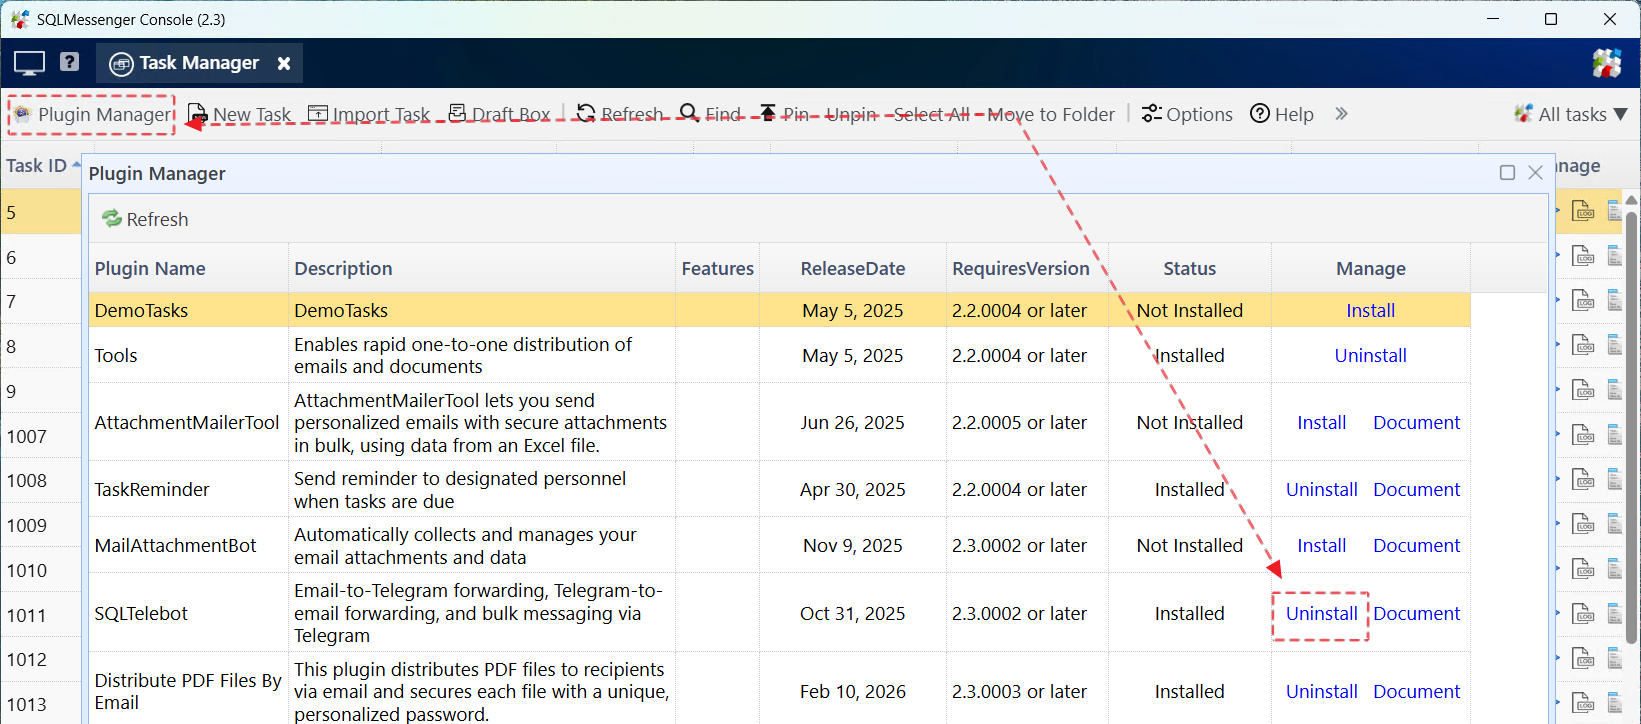Click the Status column header
The image size is (1641, 724).
(1190, 268)
